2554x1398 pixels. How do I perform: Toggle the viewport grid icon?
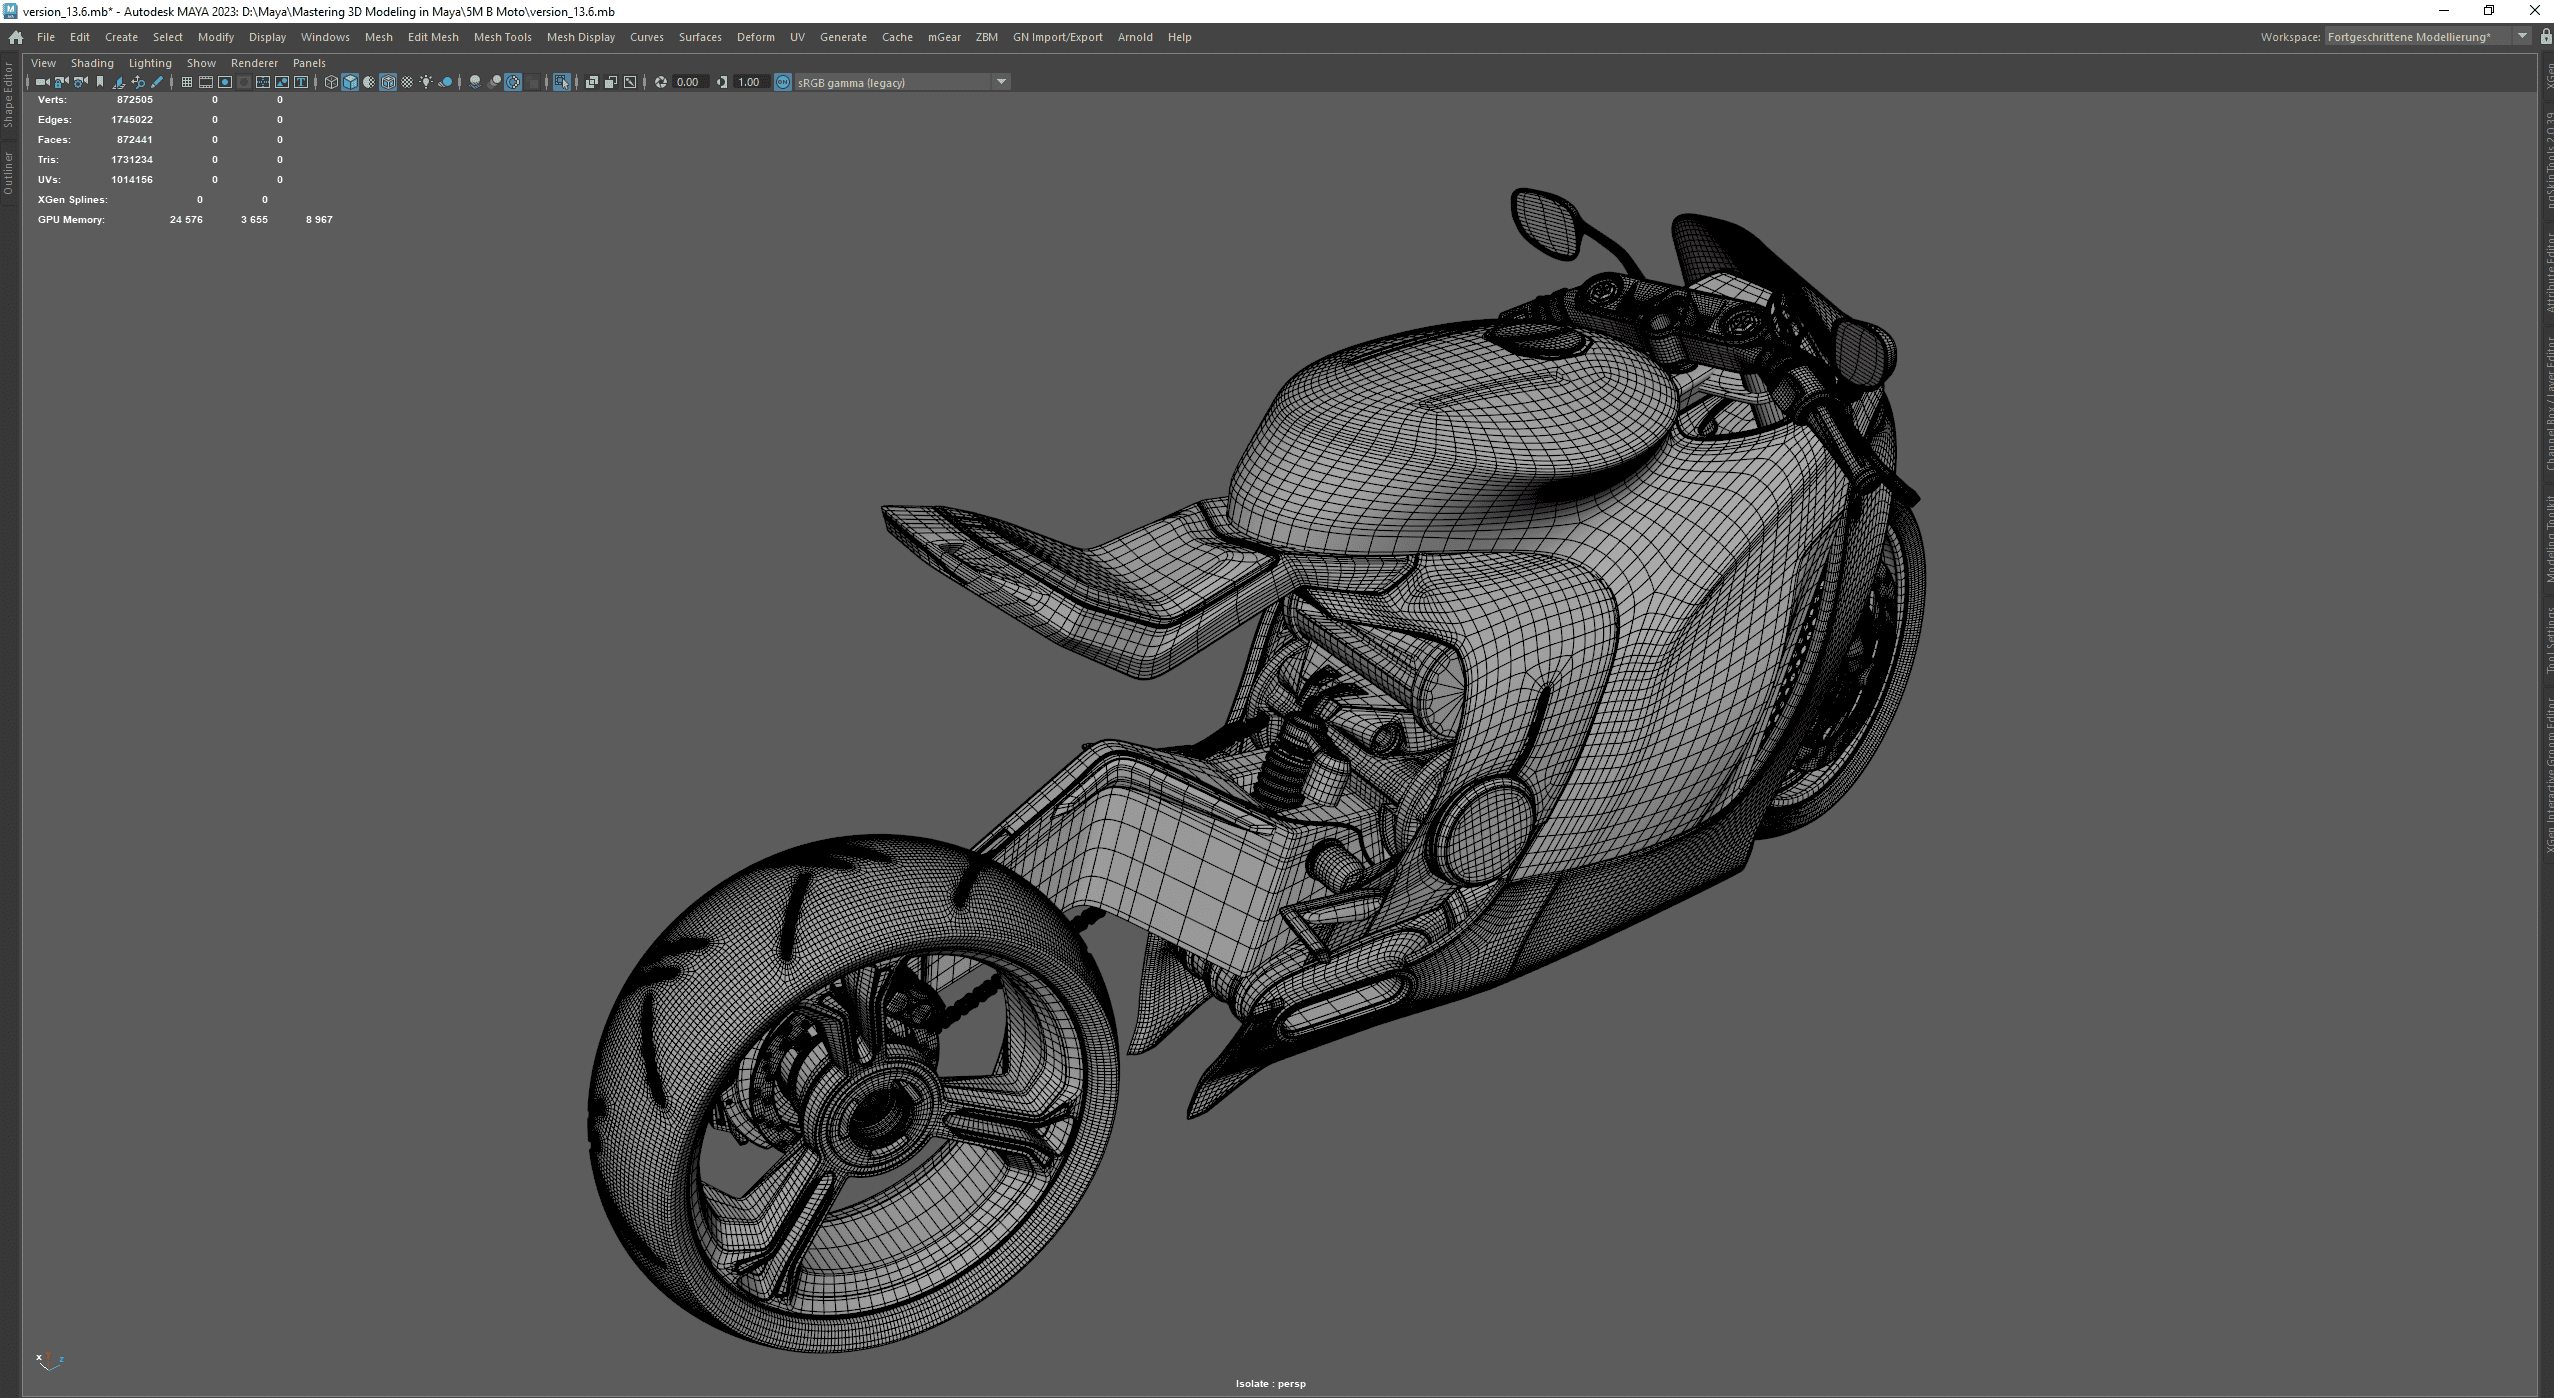pos(187,82)
